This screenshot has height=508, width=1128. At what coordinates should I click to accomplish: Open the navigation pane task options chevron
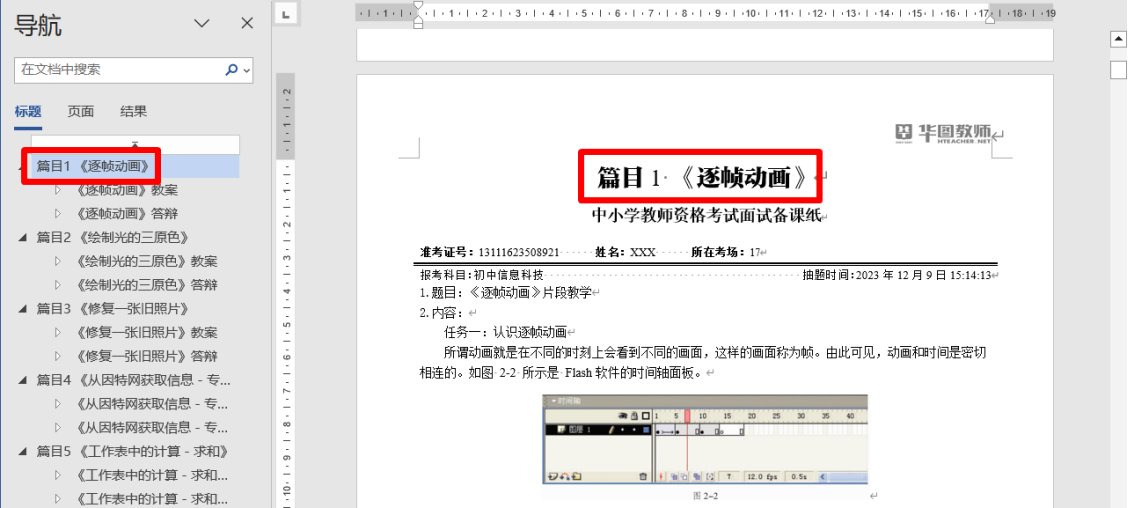pyautogui.click(x=201, y=23)
